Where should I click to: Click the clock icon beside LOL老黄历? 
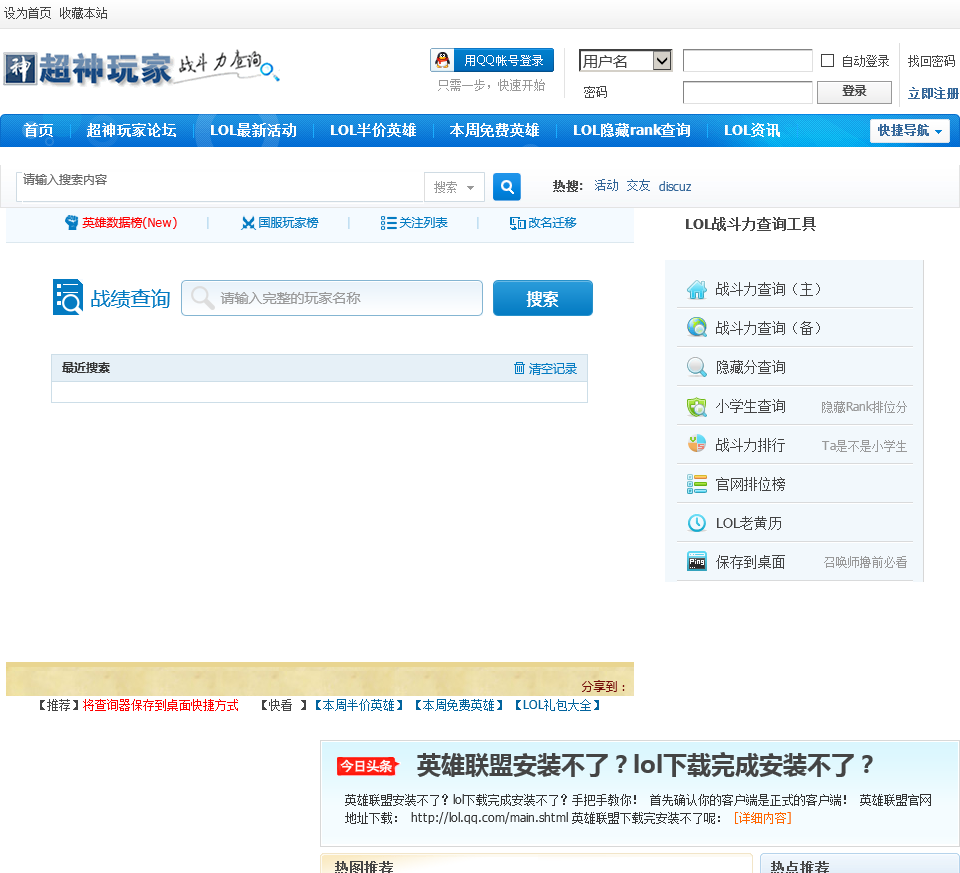[x=697, y=523]
